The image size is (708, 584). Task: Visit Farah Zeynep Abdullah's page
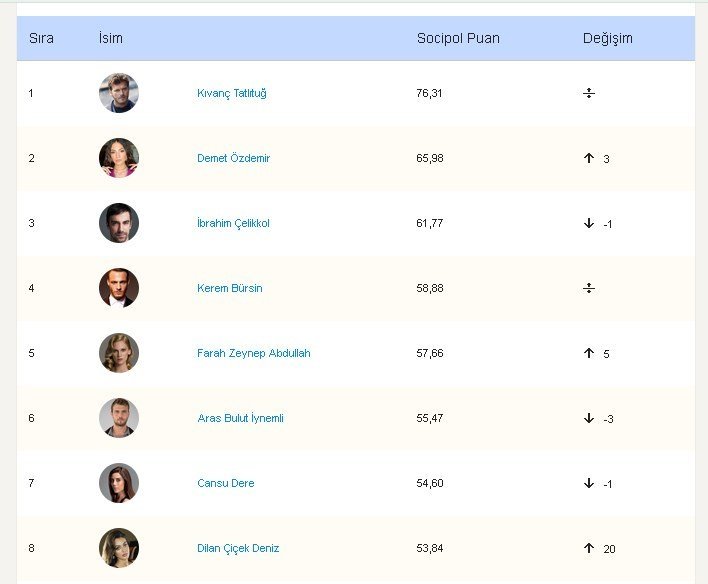[254, 353]
